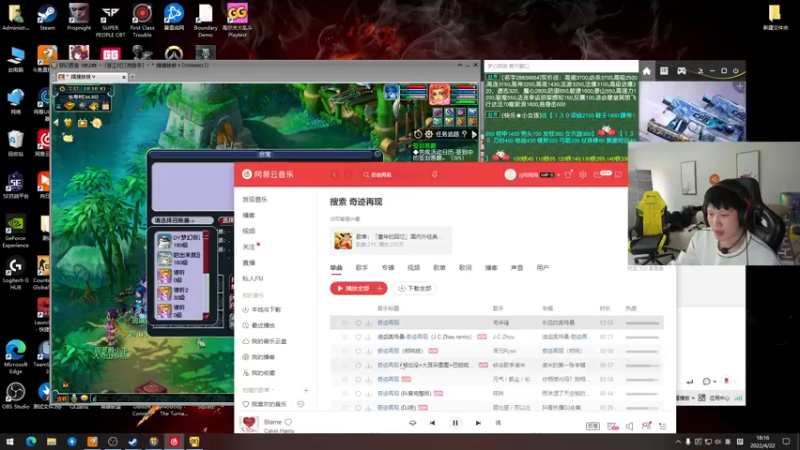
Task: Like the 奇迹再现 (DJ版) song
Action: point(358,408)
